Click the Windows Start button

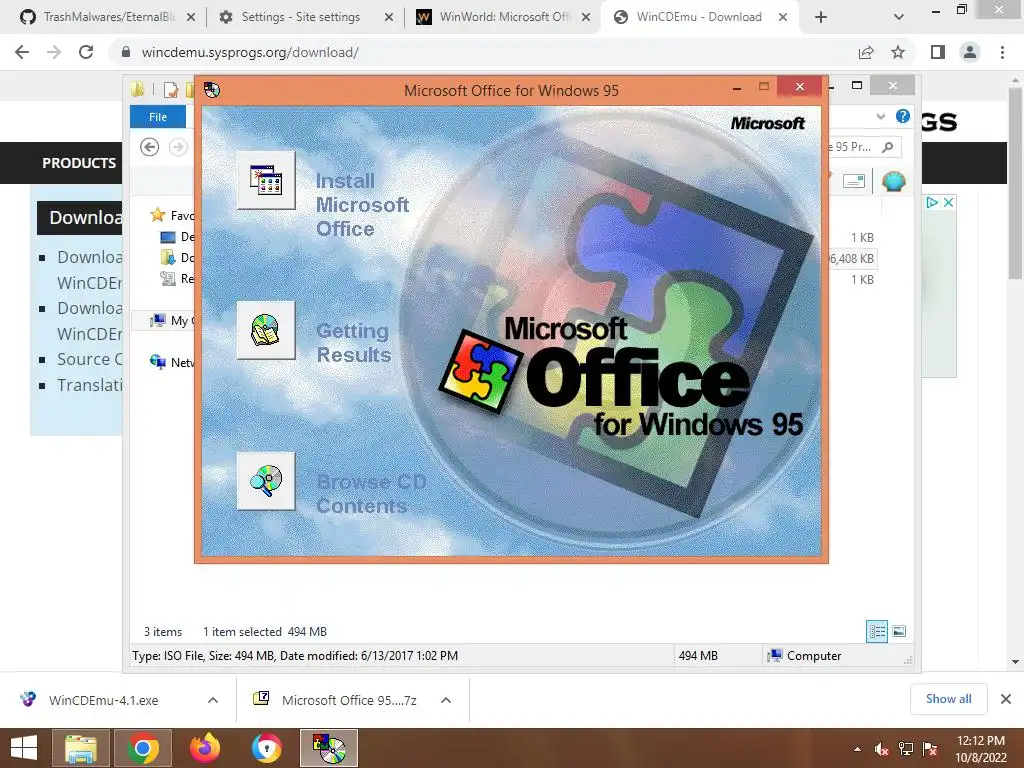pos(24,748)
